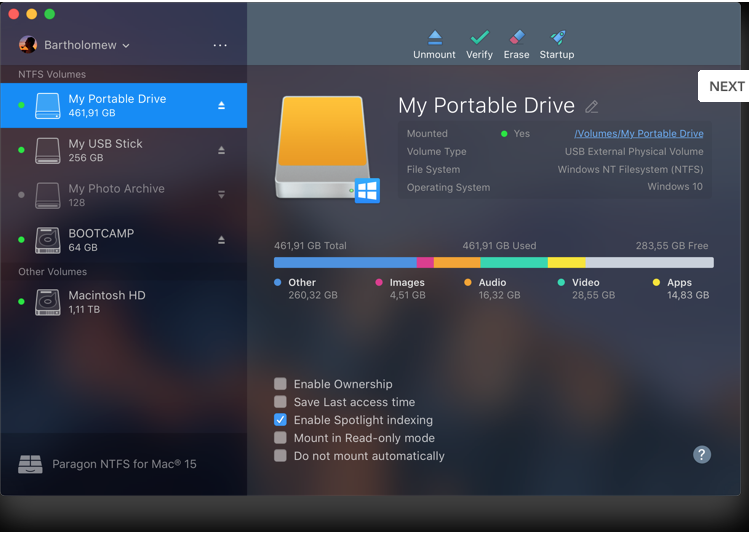Screen dimensions: 749x533
Task: Click "USB External Physical Volume" value
Action: click(634, 151)
